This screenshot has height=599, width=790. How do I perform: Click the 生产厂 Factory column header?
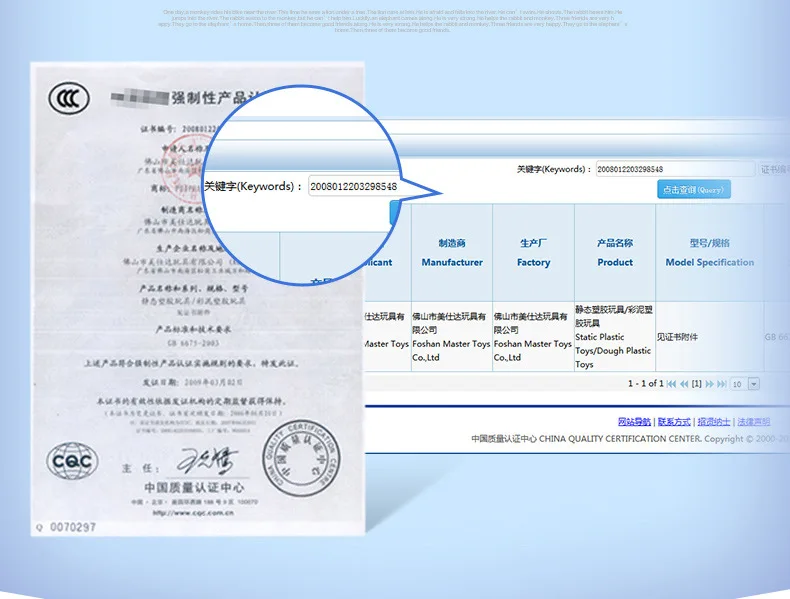click(x=534, y=252)
